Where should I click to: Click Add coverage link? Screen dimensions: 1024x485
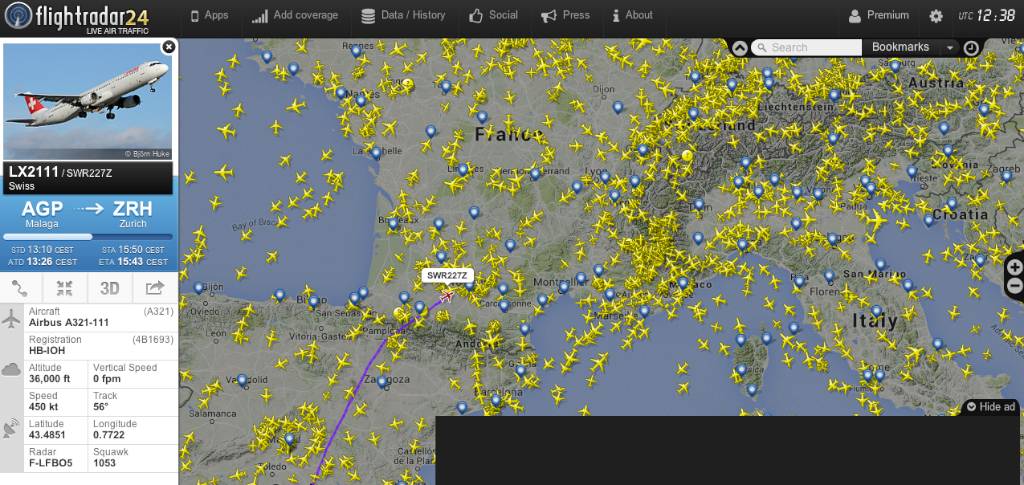(295, 16)
